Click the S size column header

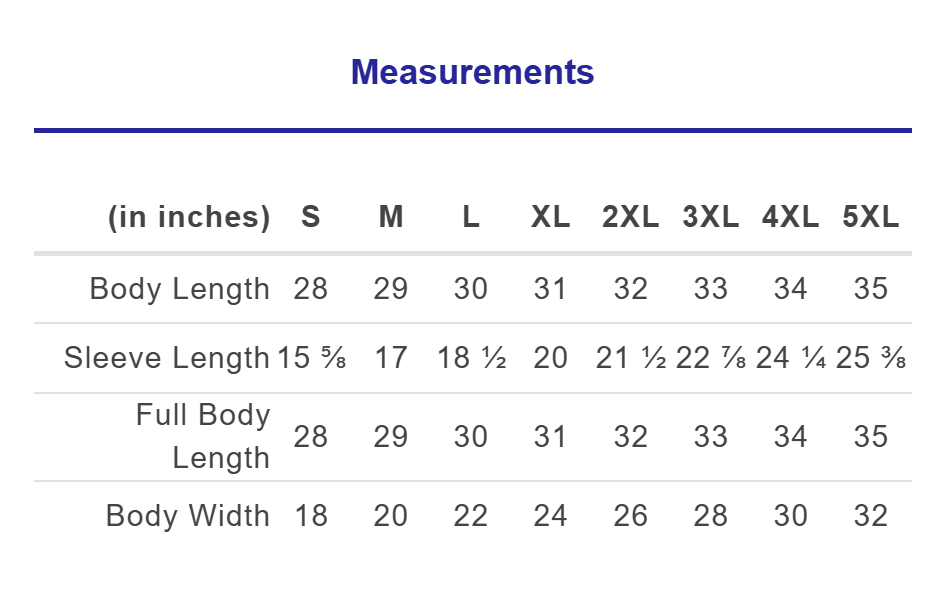click(311, 217)
